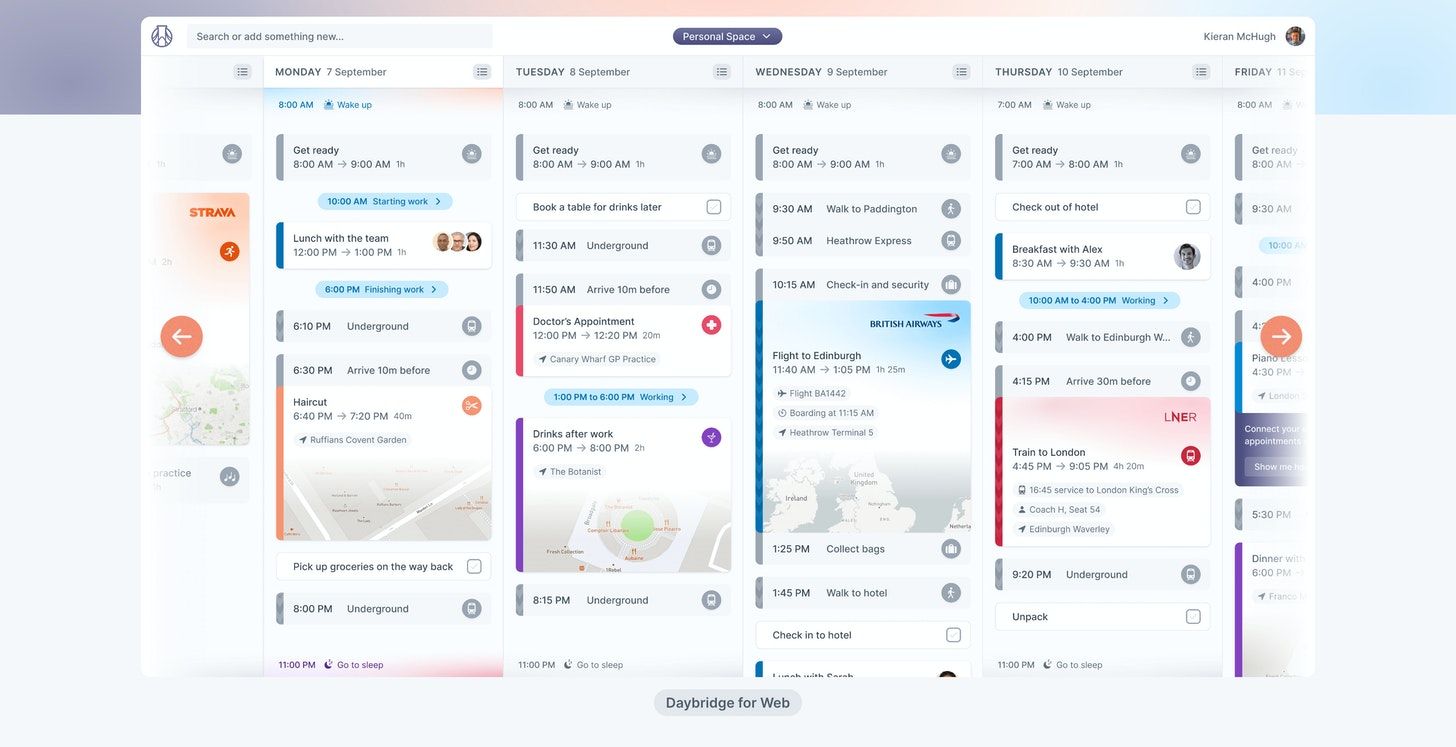Screen dimensions: 1456x747
Task: Expand Monday's 'Starting work' pill
Action: [x=385, y=201]
